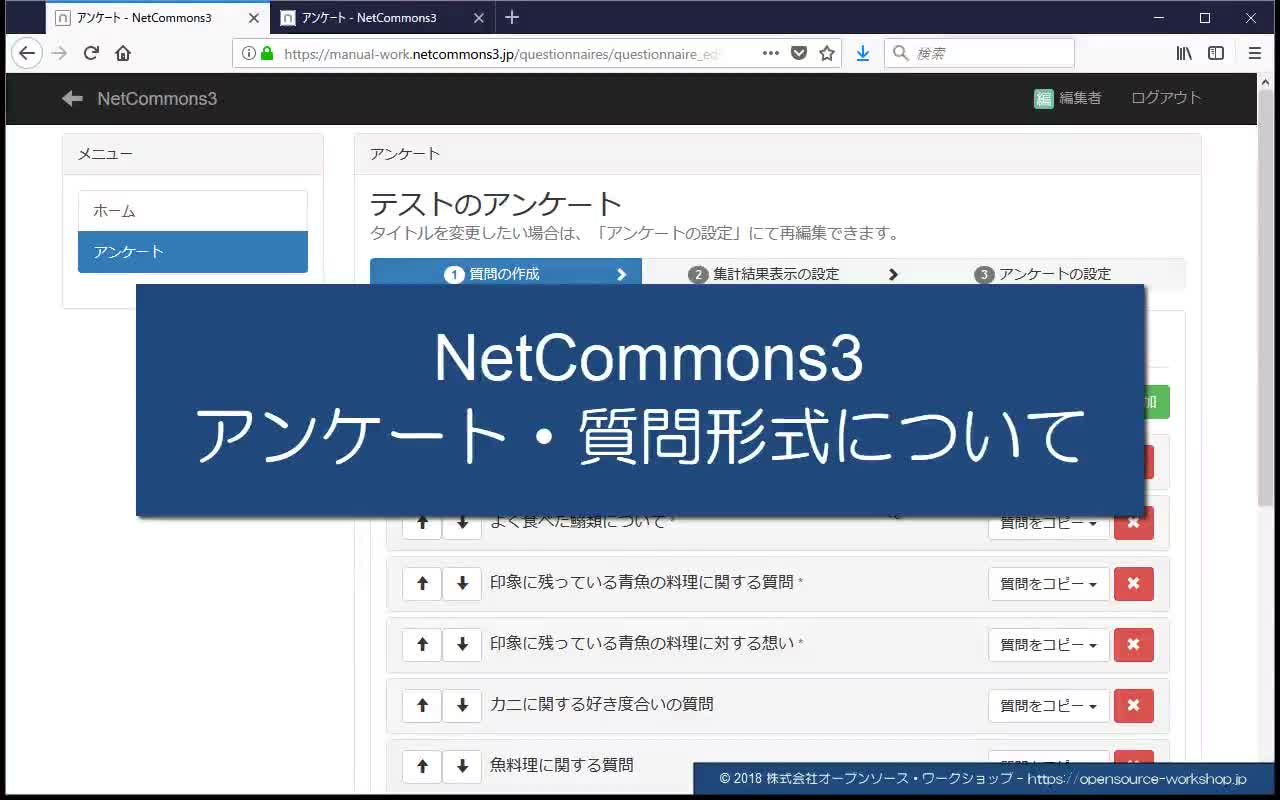
Task: Click the 検索 search box
Action: click(979, 54)
